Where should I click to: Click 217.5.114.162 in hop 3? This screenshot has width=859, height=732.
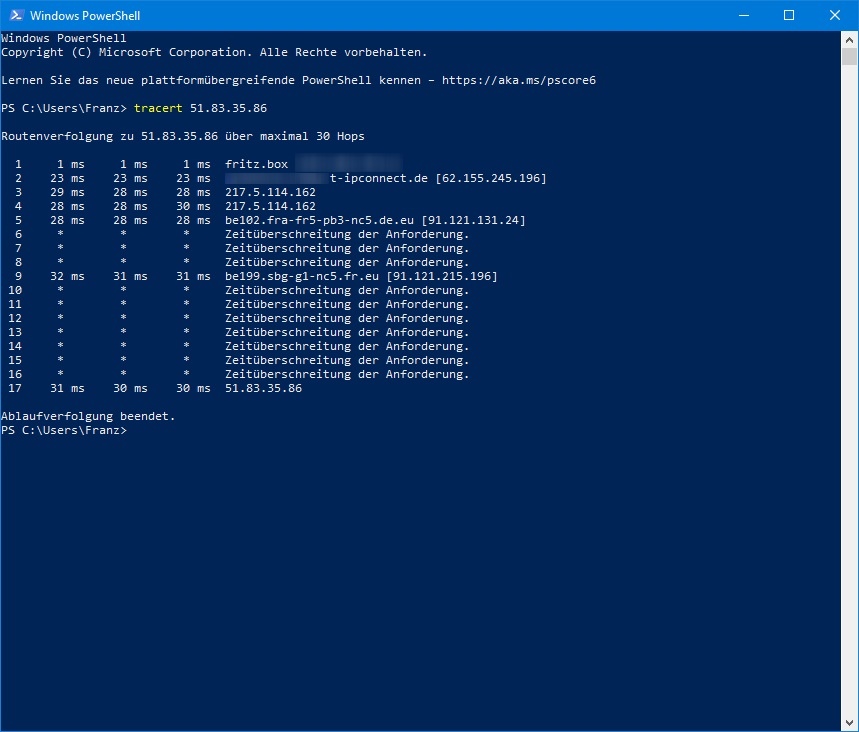pos(271,192)
